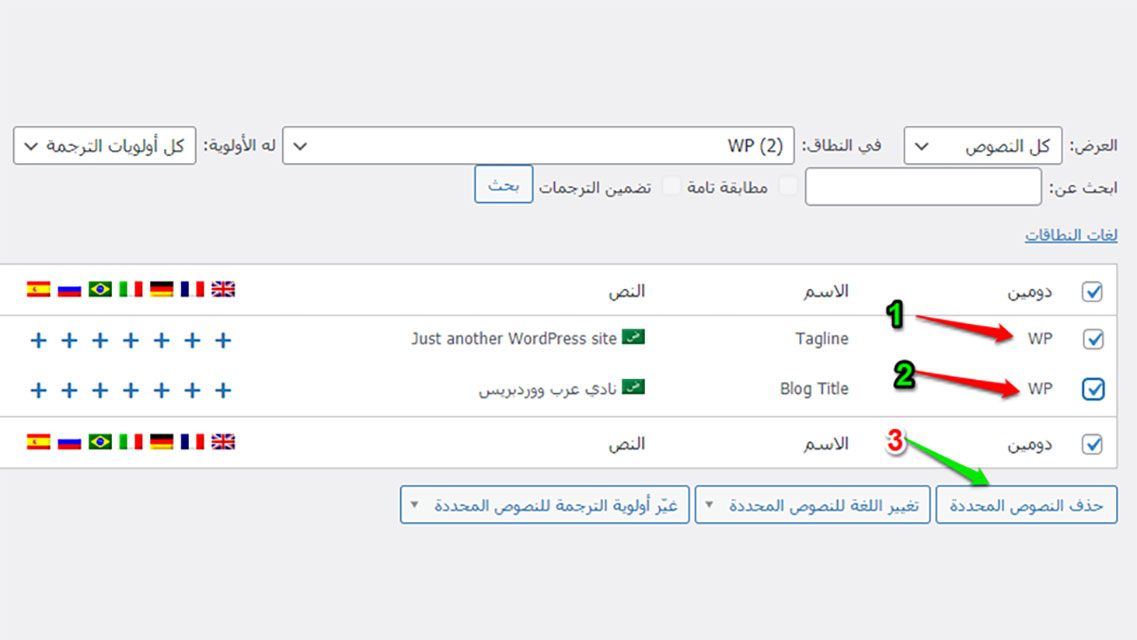
Task: Enable the "مطابقة تامة" exact match checkbox
Action: pyautogui.click(x=789, y=186)
